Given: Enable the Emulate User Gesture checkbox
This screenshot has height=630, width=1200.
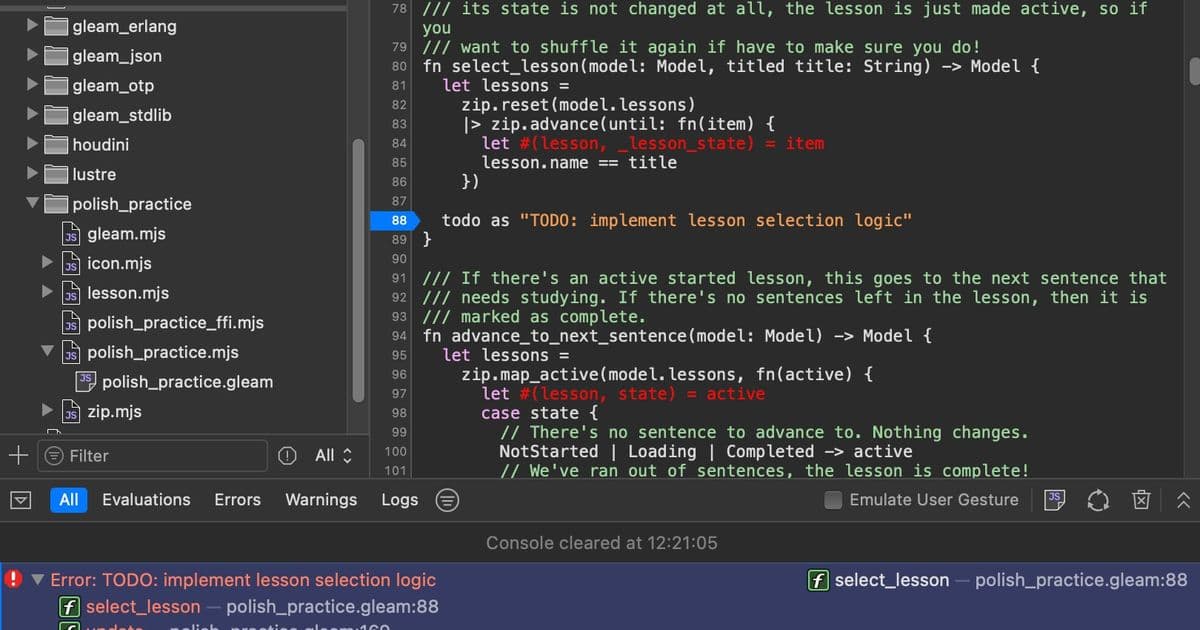Looking at the screenshot, I should tap(832, 500).
